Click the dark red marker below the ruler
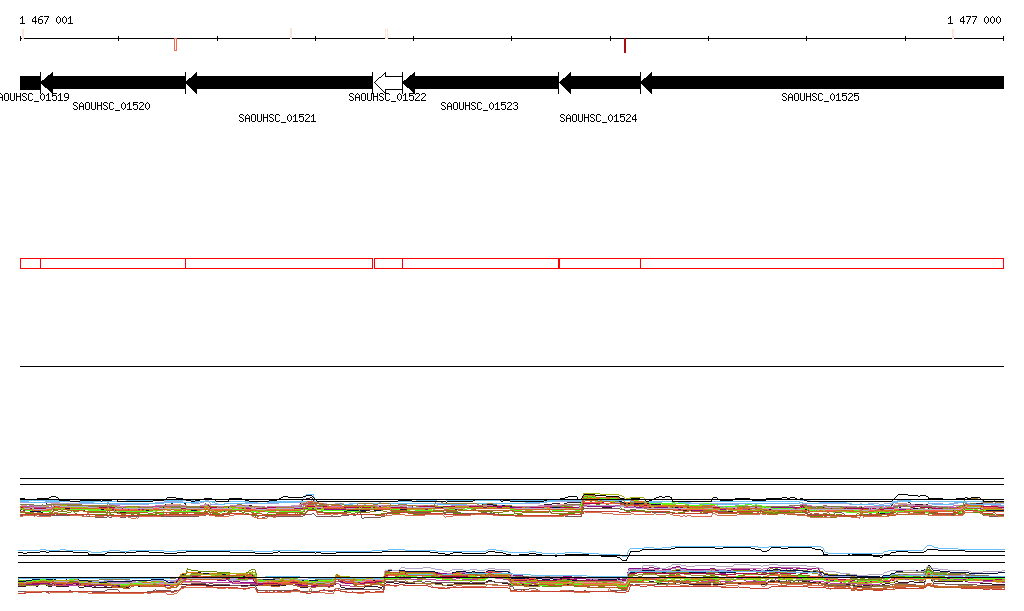 coord(625,46)
